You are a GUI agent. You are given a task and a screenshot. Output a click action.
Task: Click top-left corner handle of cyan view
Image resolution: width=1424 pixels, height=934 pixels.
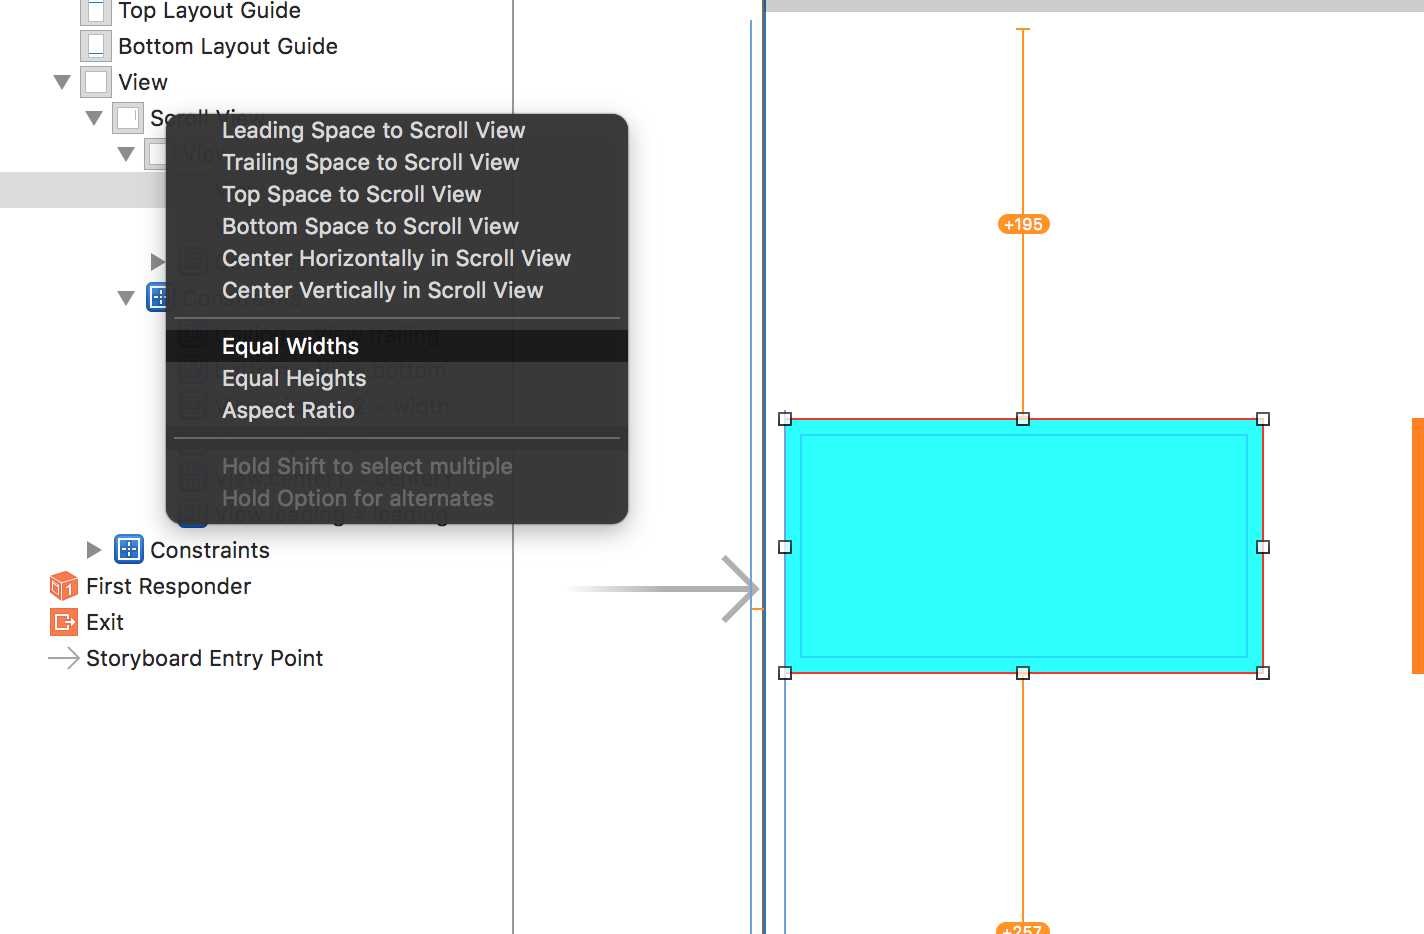[x=785, y=419]
